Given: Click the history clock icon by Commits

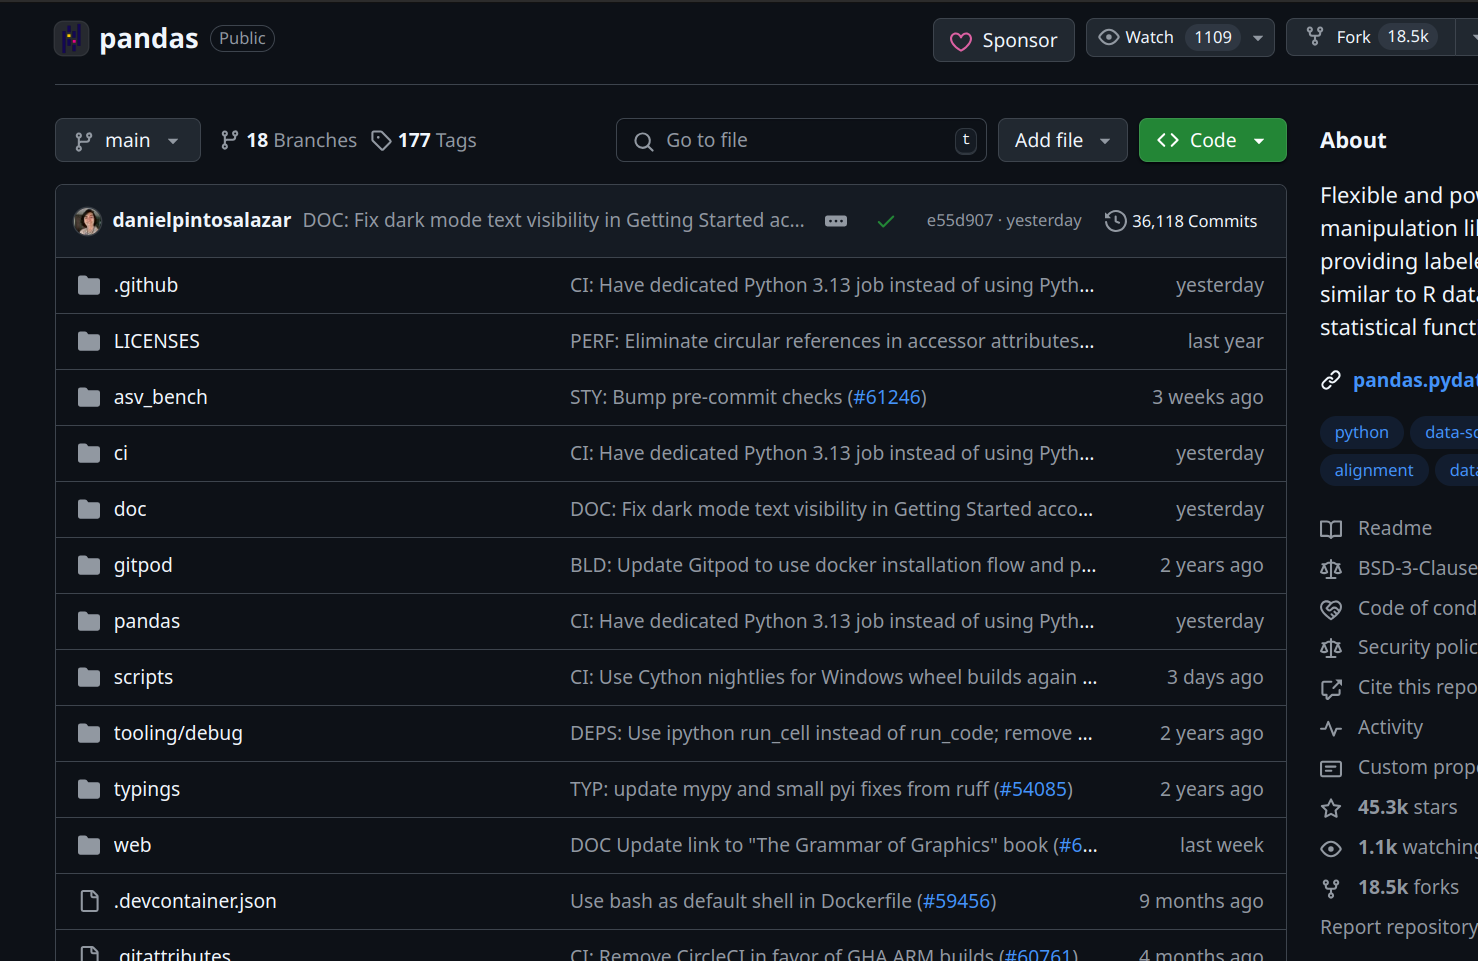Looking at the screenshot, I should point(1115,221).
